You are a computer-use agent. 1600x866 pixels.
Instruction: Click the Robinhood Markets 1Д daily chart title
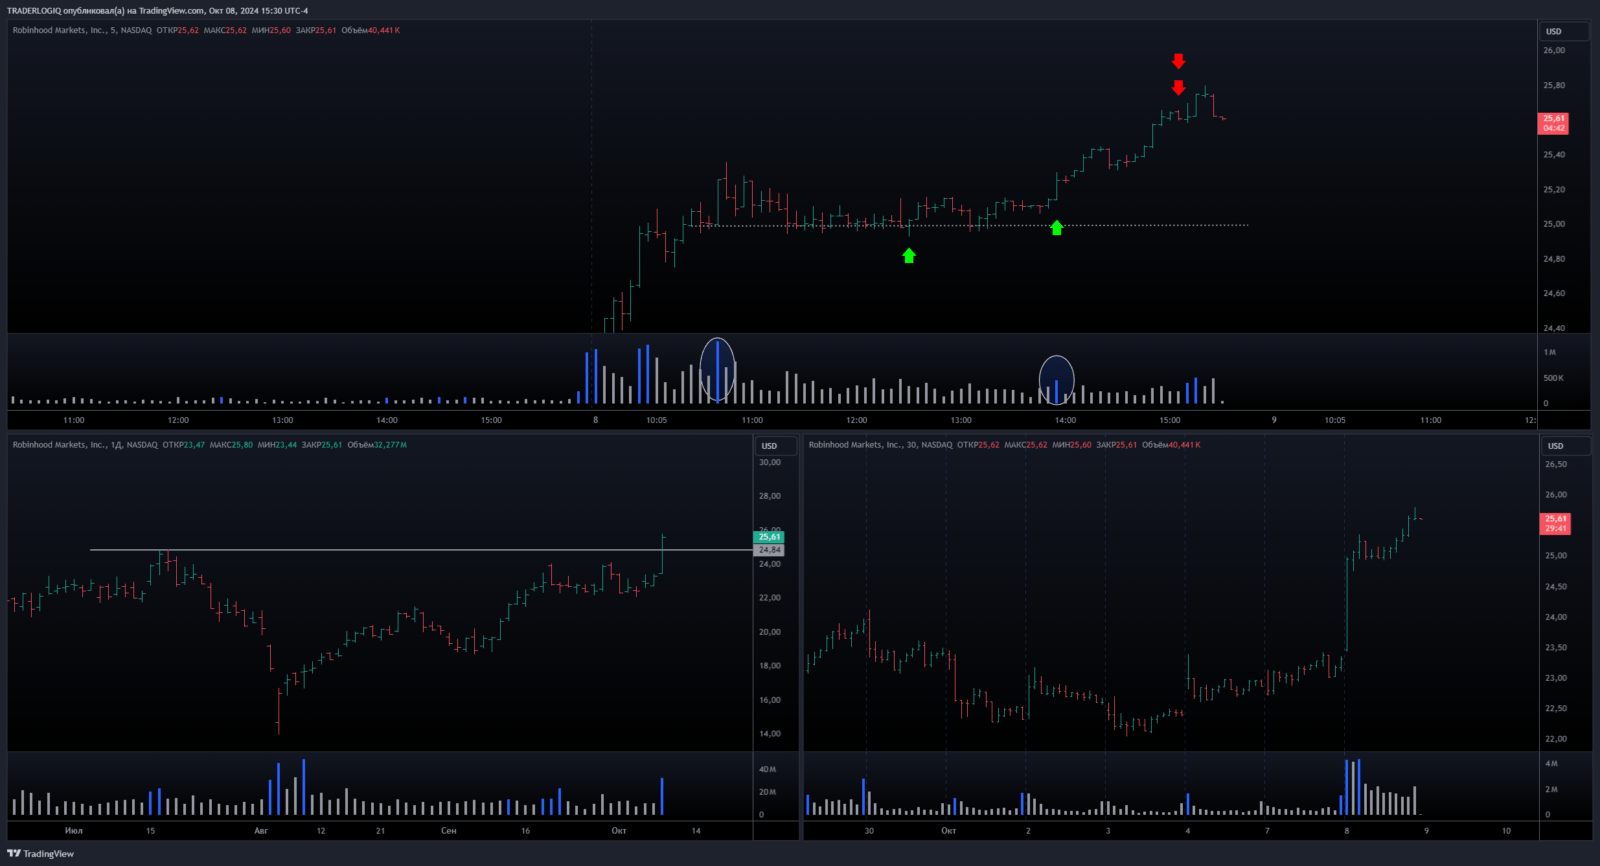[x=85, y=445]
